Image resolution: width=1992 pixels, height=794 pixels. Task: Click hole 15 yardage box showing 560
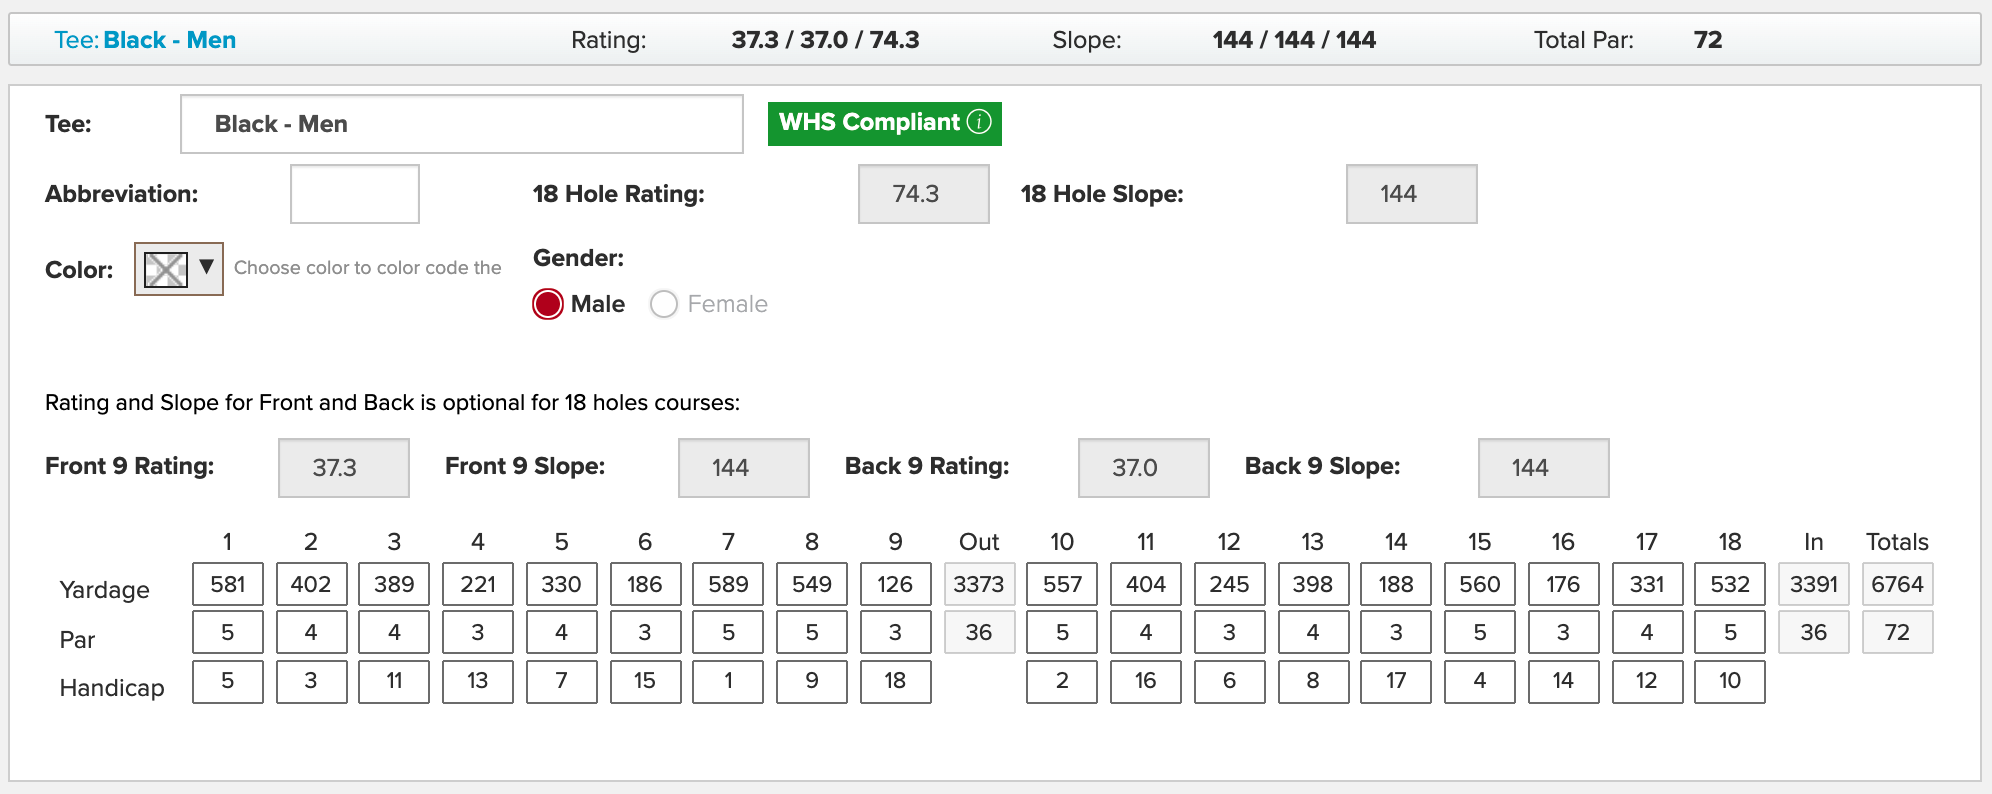tap(1480, 584)
